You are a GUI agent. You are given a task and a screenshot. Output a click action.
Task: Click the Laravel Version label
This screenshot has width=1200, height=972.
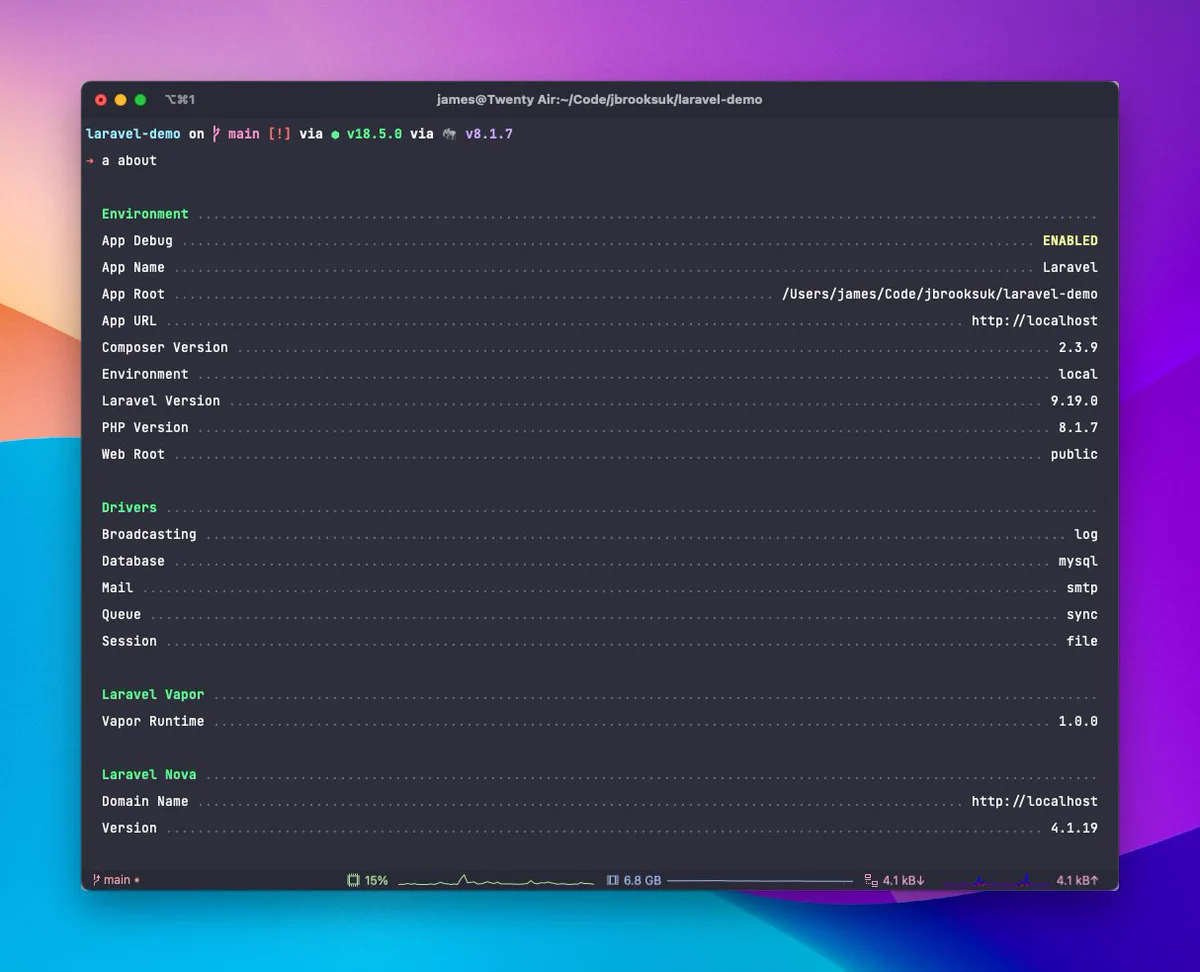[x=161, y=401]
